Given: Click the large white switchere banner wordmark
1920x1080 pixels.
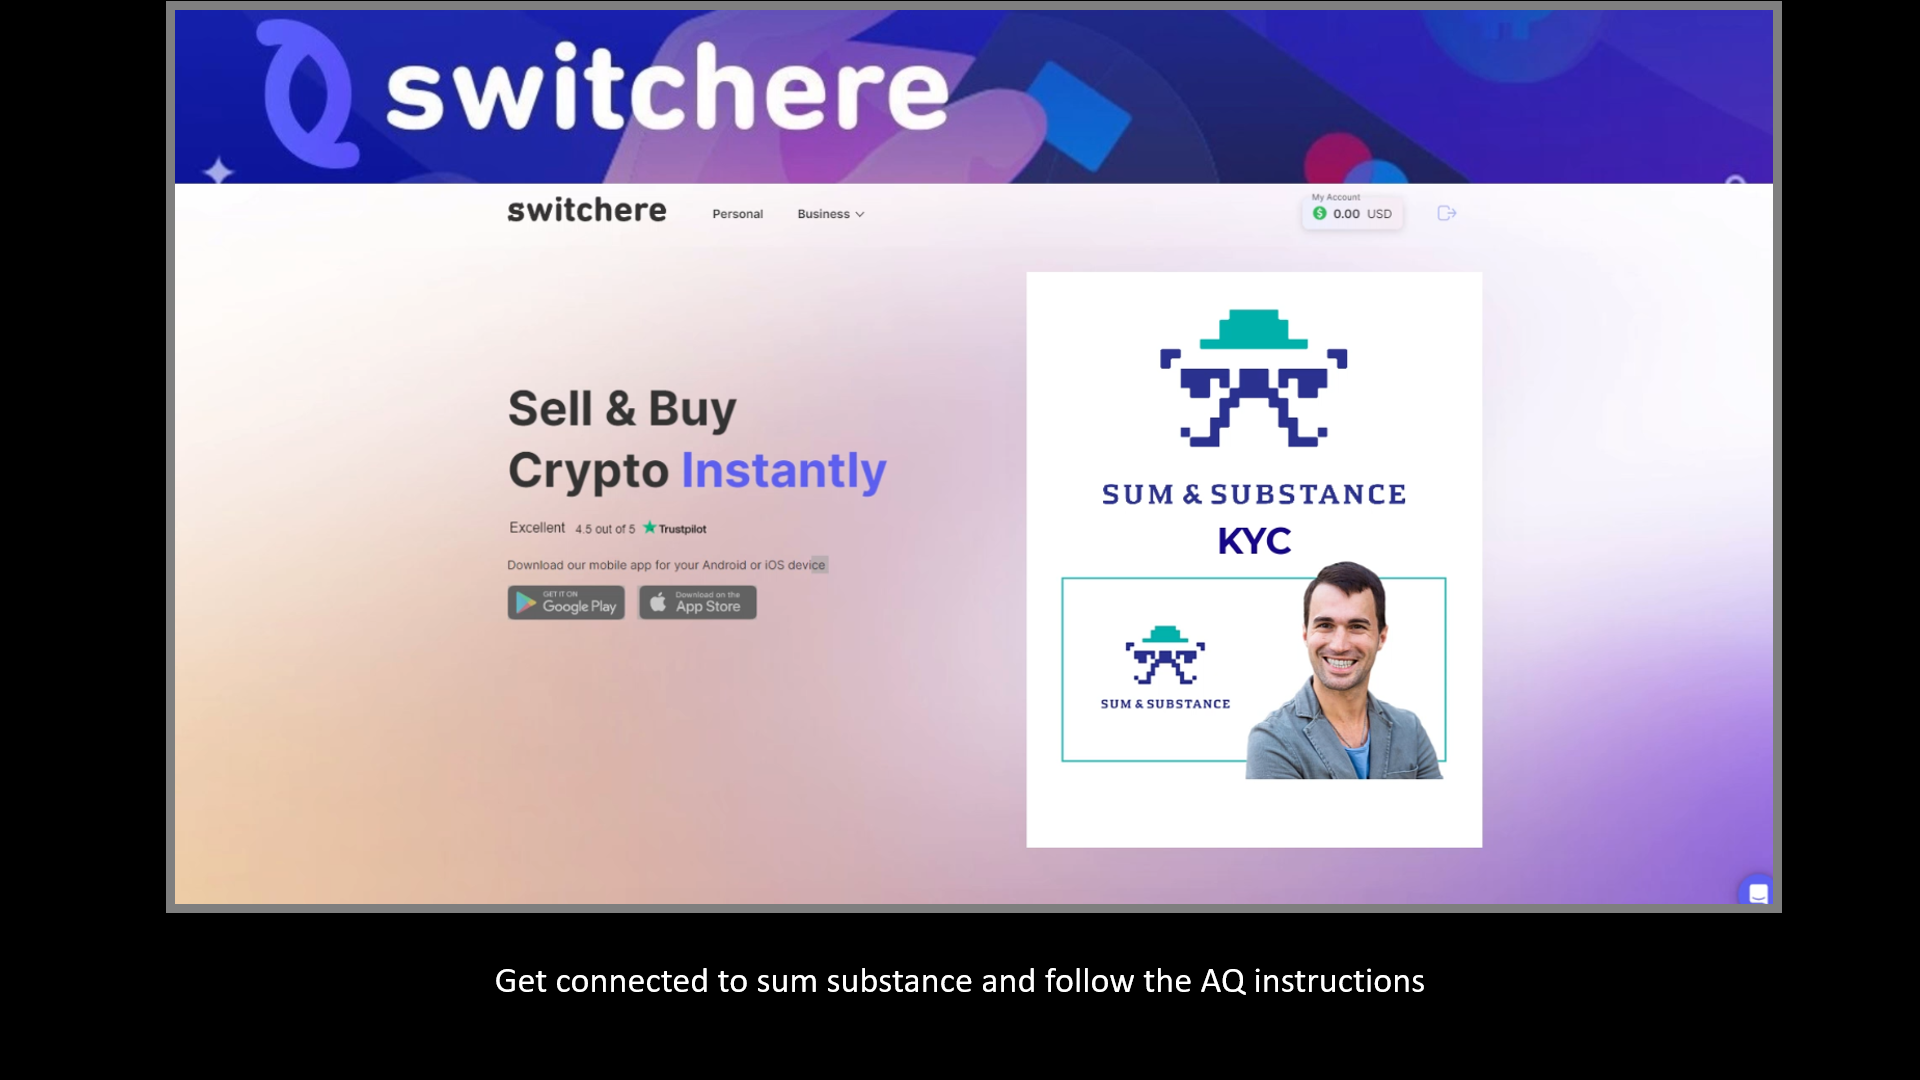Looking at the screenshot, I should tap(667, 88).
